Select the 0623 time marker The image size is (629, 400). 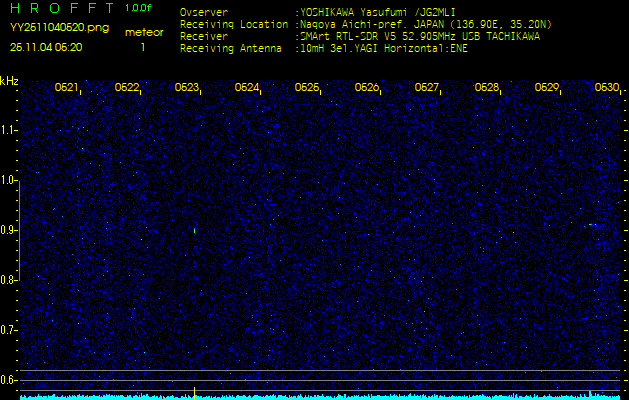pyautogui.click(x=187, y=88)
